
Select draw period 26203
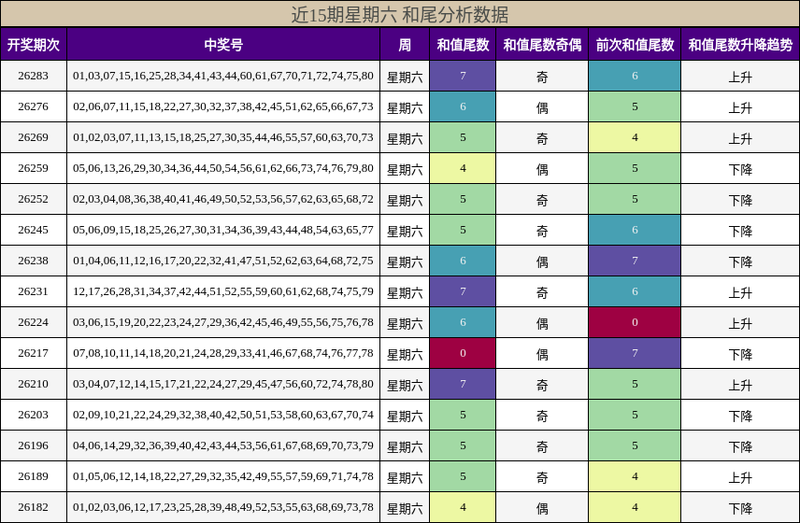coord(33,415)
